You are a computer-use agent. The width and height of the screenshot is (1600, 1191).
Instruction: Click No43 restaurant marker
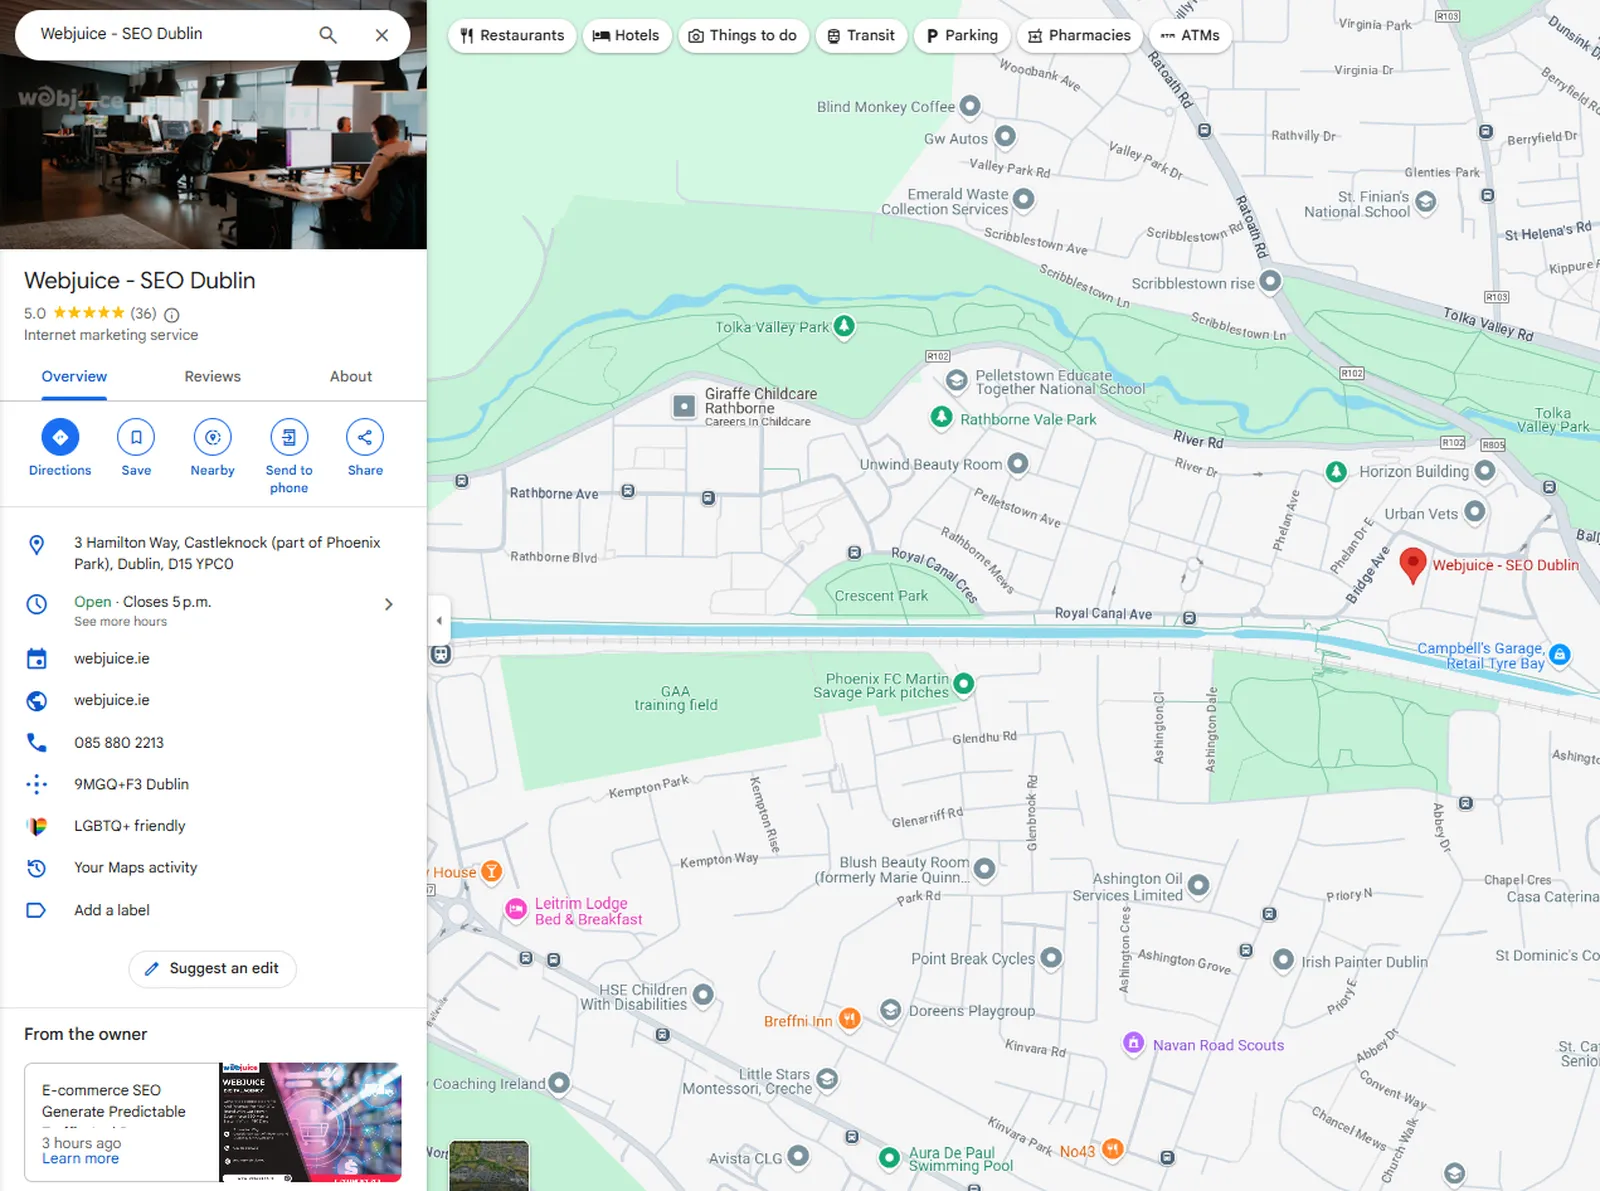[x=1112, y=1149]
